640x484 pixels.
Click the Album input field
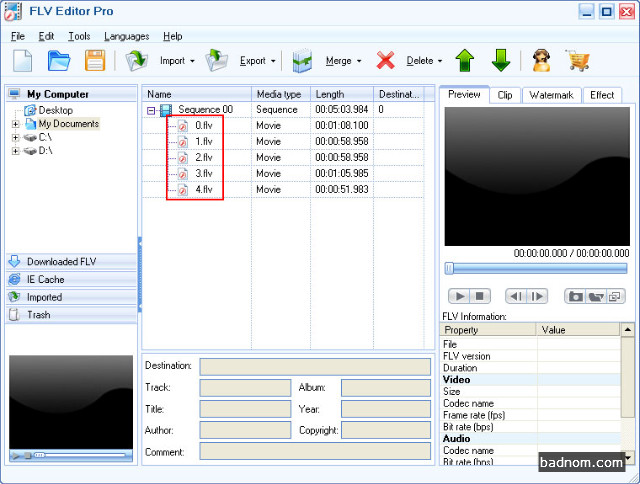coord(386,388)
